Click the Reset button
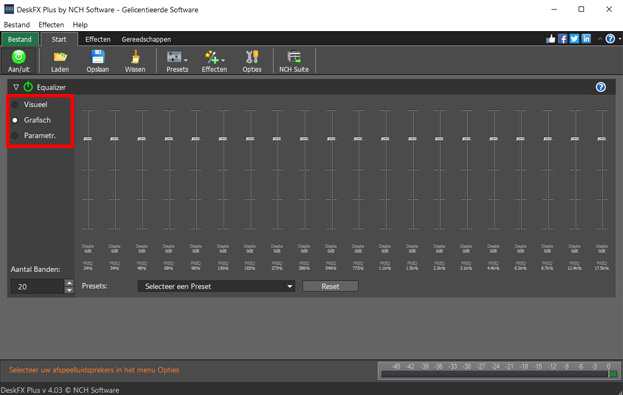The image size is (623, 395). pyautogui.click(x=330, y=286)
